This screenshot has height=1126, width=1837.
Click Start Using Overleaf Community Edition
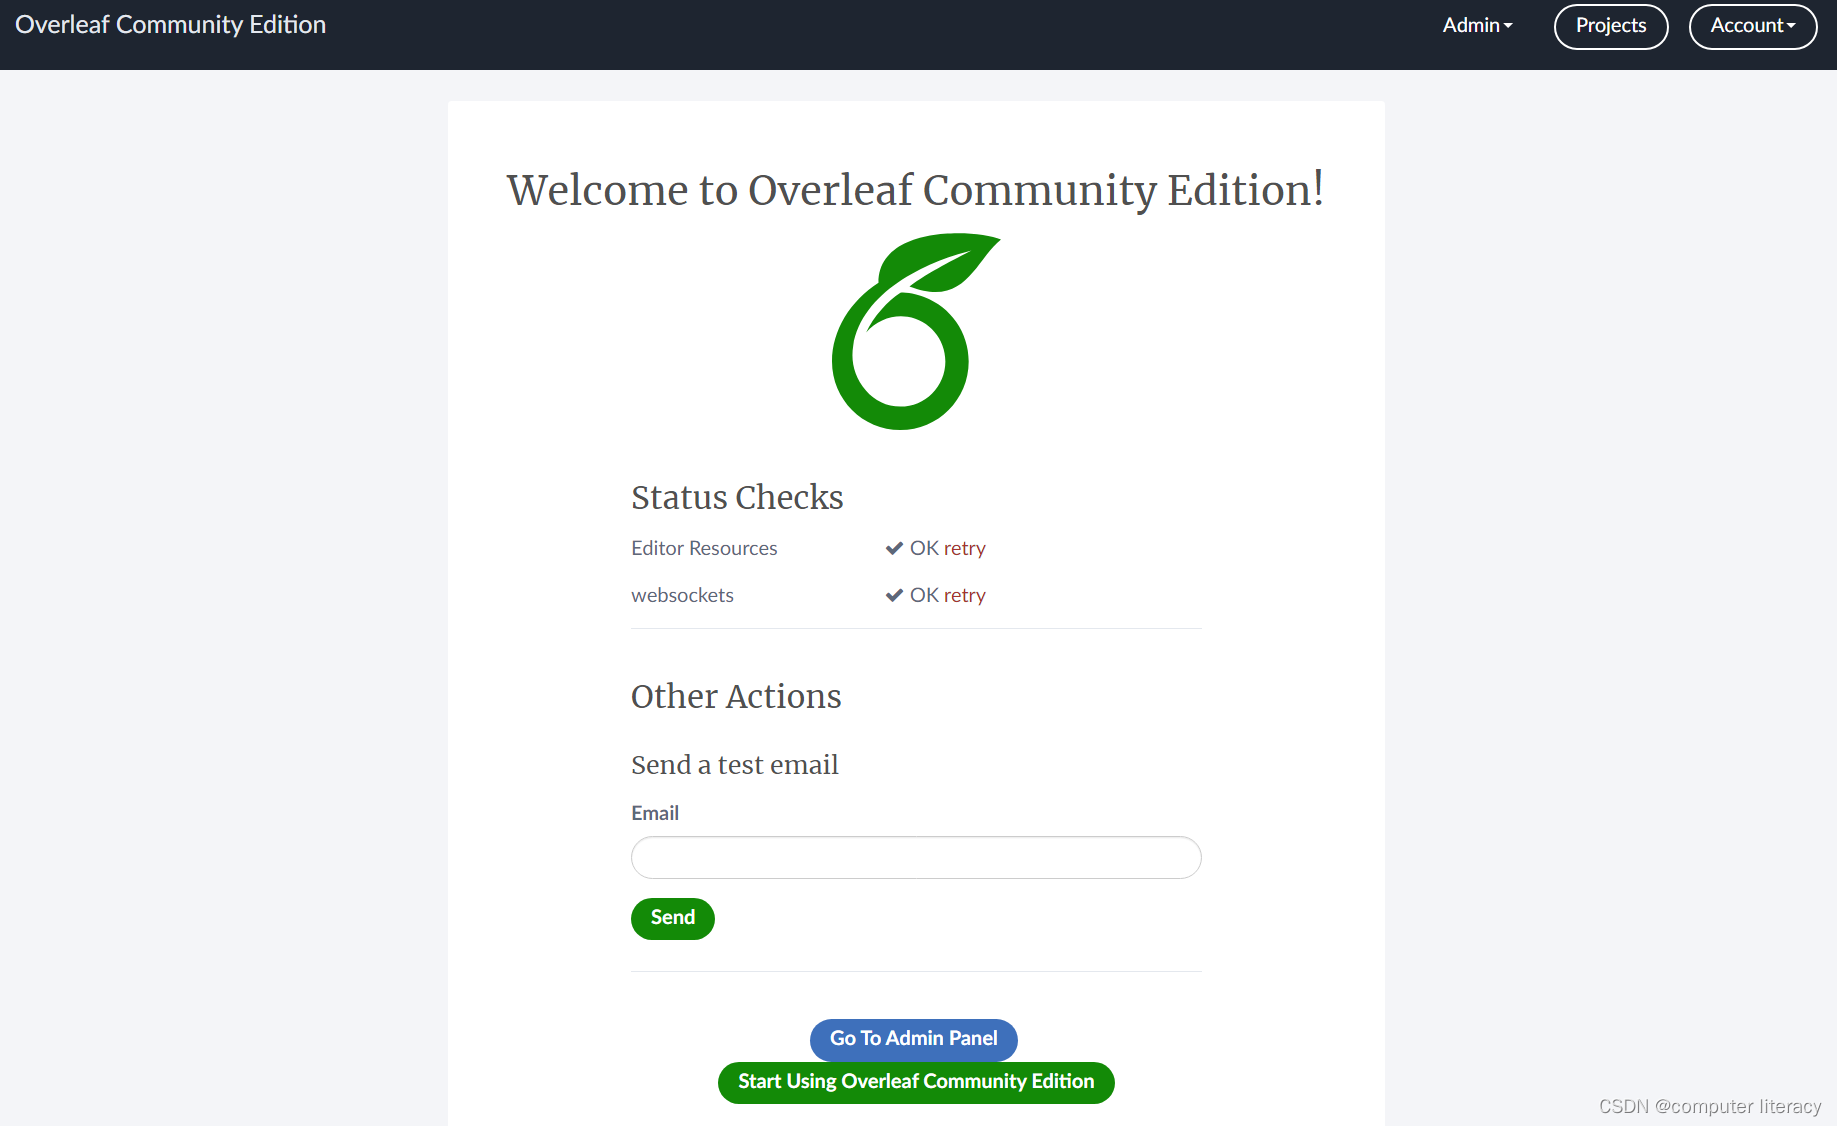pyautogui.click(x=915, y=1082)
